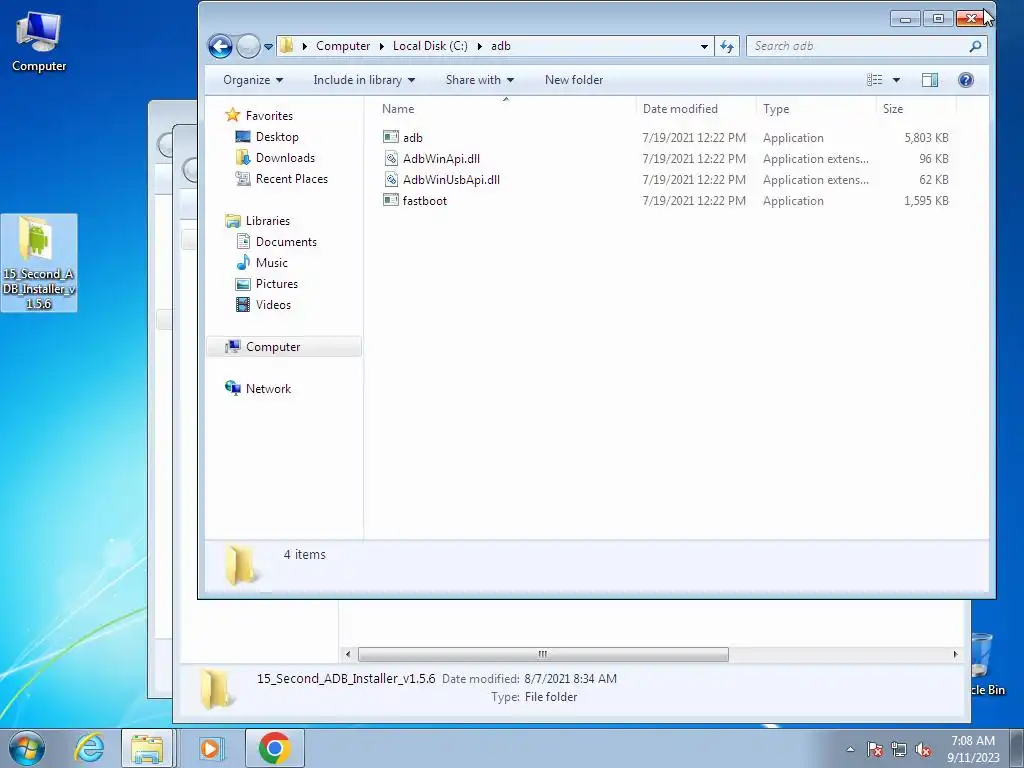Screen dimensions: 1024x768
Task: Click the AdbWinUsbApi.dll file icon
Action: (x=391, y=179)
